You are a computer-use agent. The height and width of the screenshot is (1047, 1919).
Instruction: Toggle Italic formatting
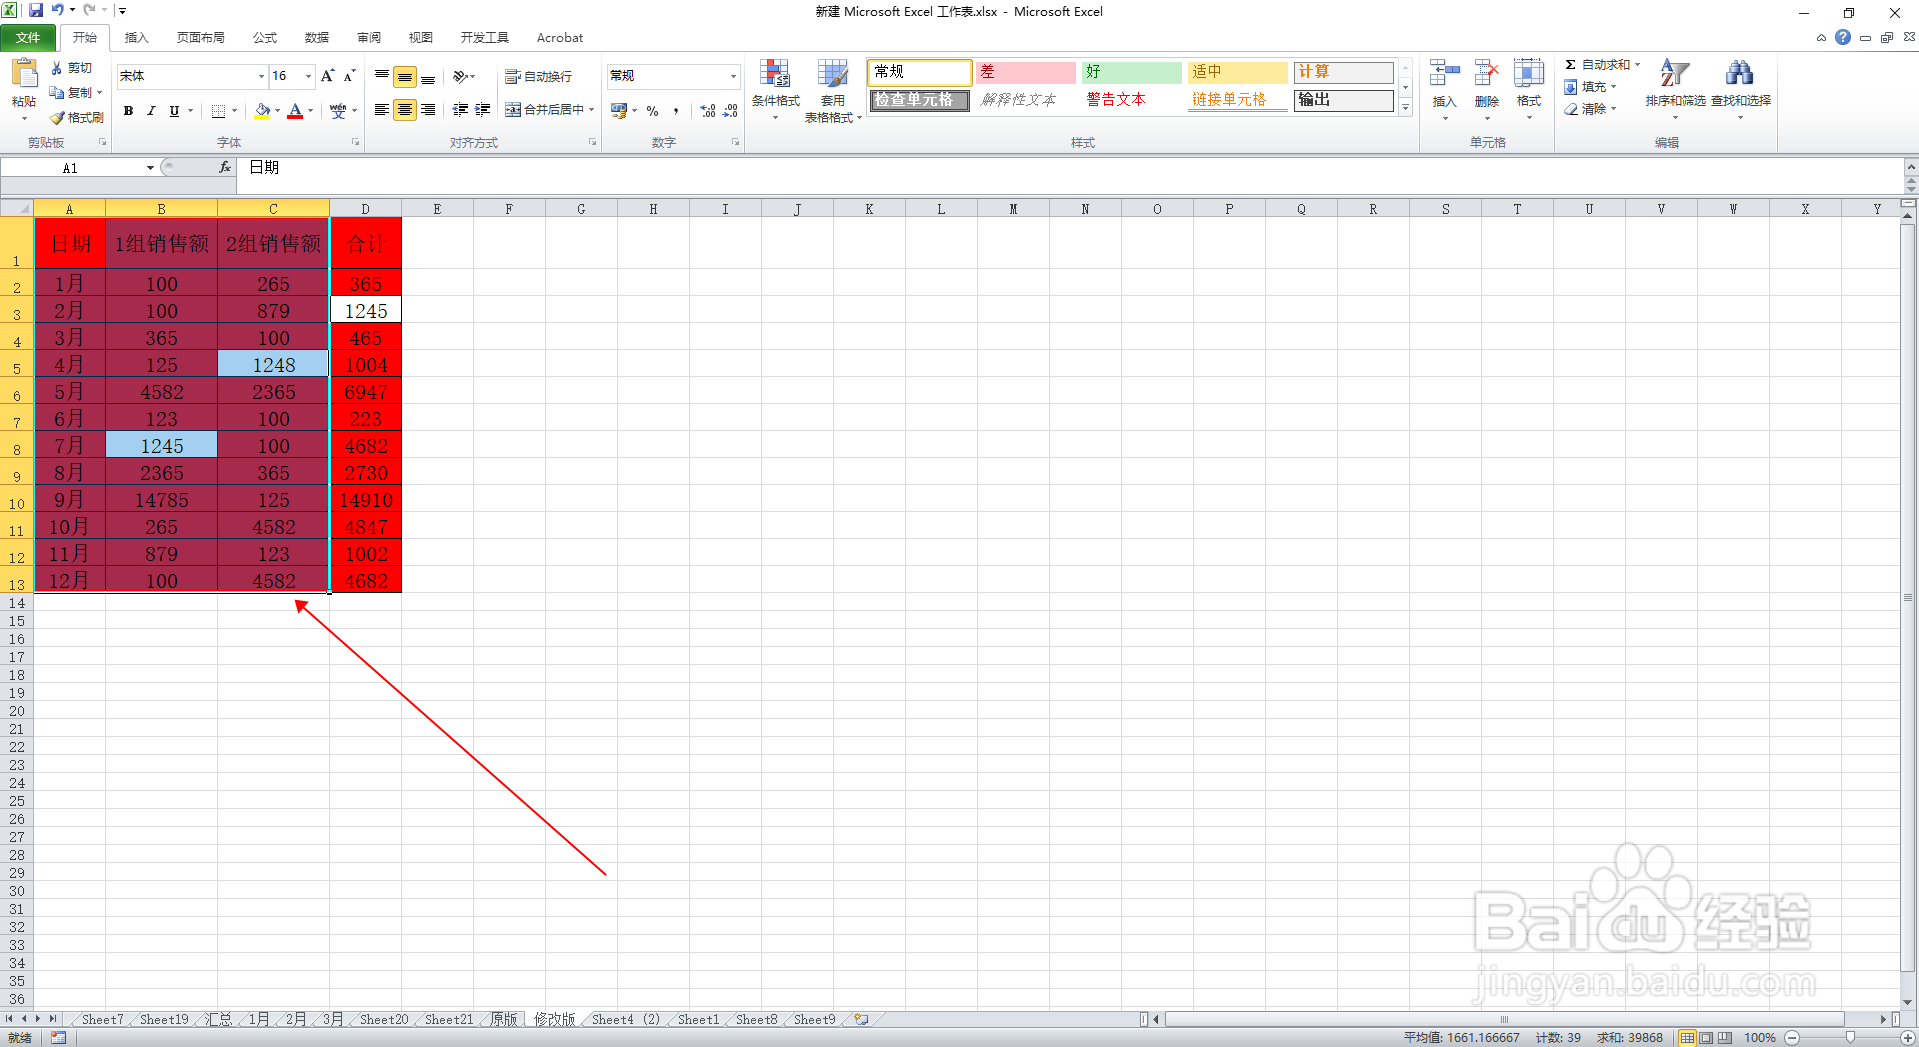151,111
